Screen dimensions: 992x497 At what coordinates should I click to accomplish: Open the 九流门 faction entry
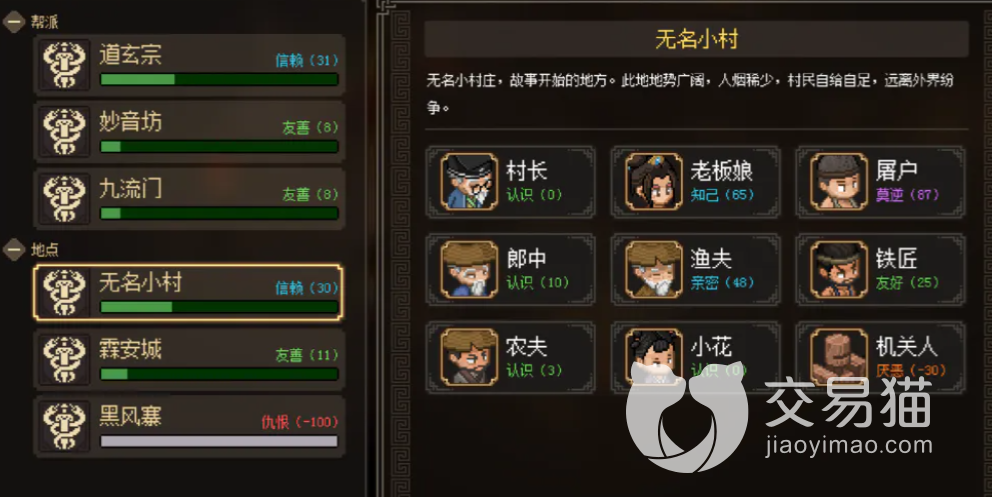[x=189, y=199]
